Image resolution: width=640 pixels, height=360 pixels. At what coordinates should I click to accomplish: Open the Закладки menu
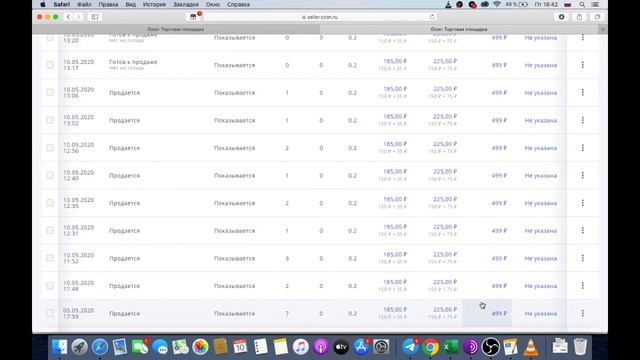pos(186,4)
